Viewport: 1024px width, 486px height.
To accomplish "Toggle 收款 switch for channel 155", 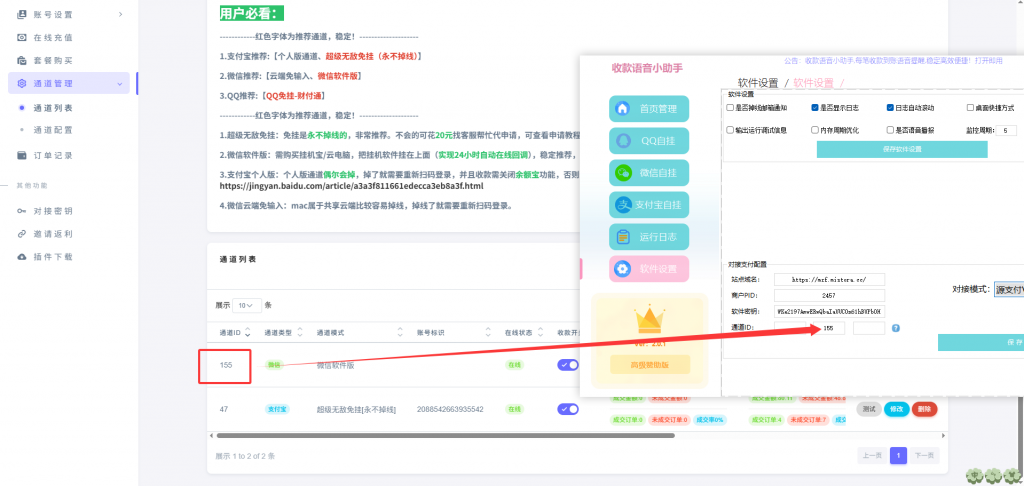I will point(568,365).
